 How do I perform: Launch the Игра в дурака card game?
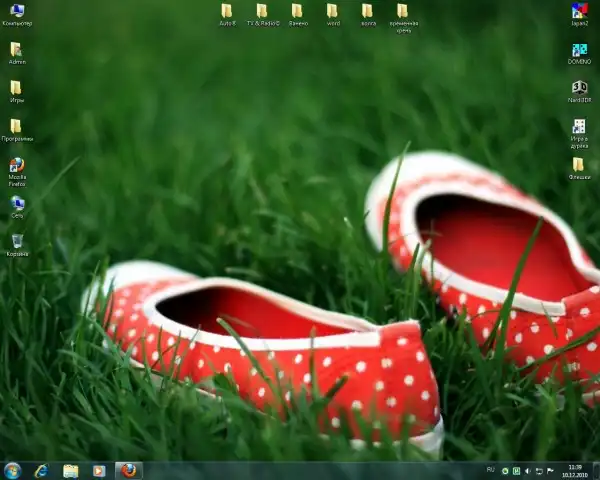pos(579,127)
